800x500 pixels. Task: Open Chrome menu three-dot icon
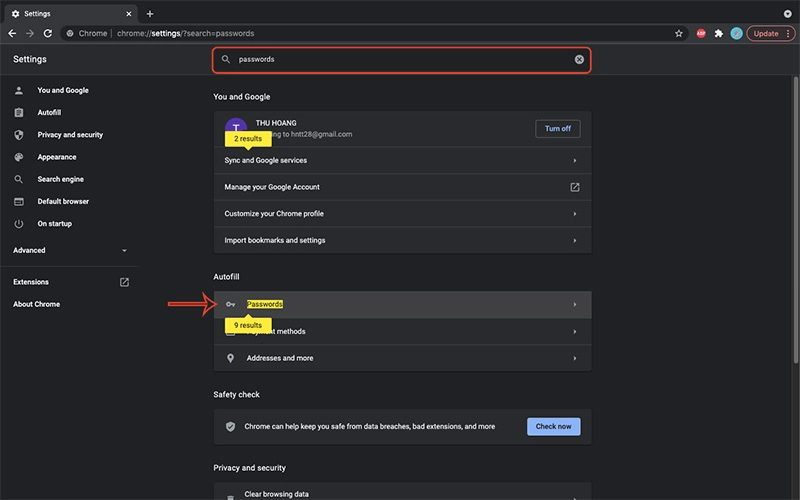pos(789,33)
